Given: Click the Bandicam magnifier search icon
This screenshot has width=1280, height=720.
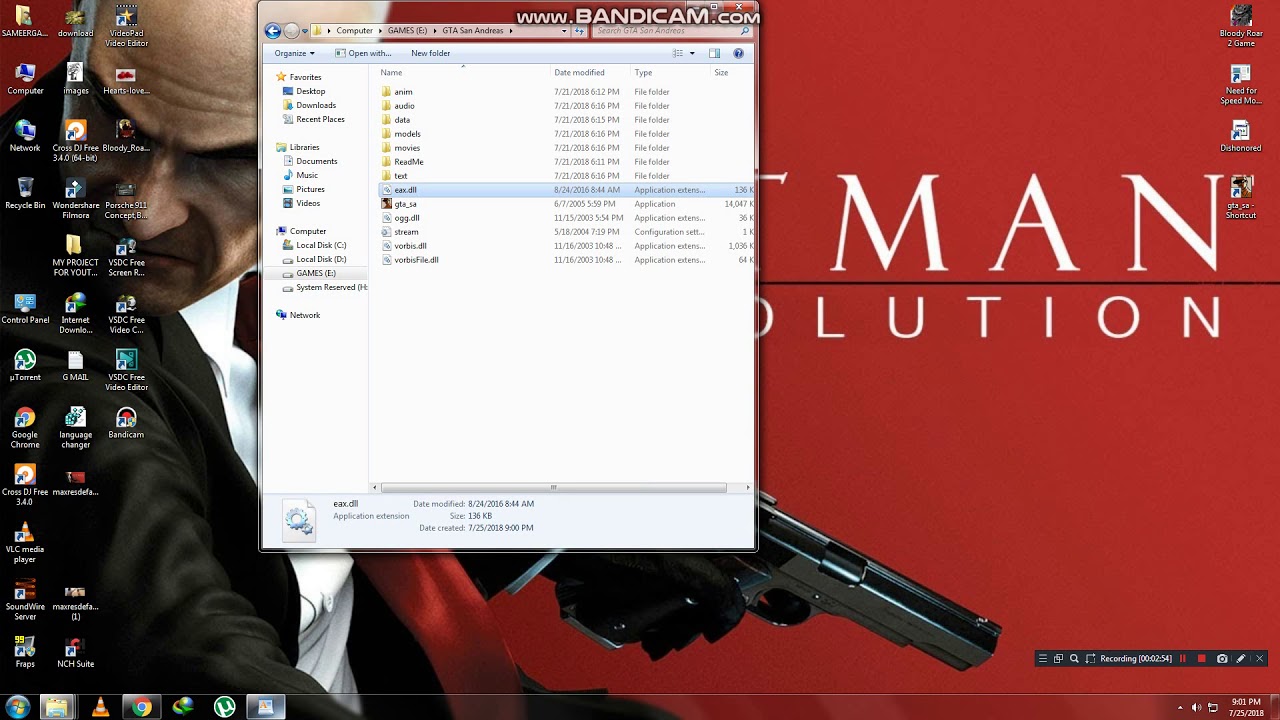Looking at the screenshot, I should coord(1075,658).
